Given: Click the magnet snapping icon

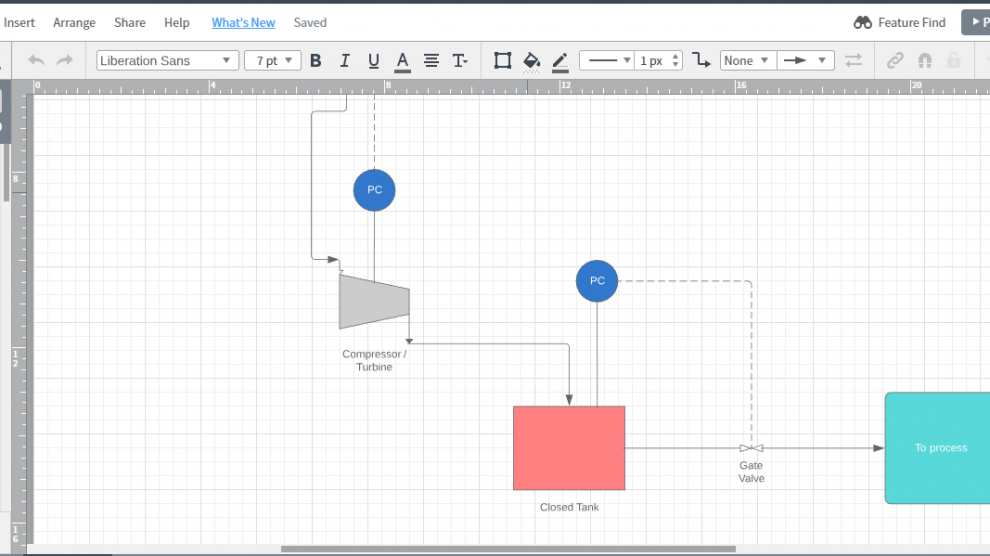Looking at the screenshot, I should click(x=925, y=61).
